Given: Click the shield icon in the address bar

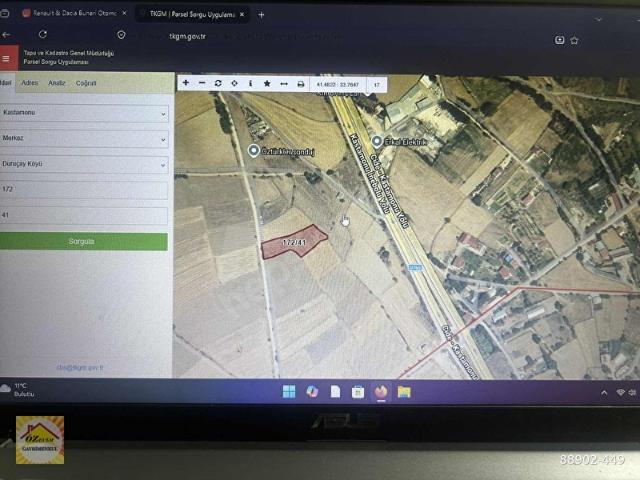Looking at the screenshot, I should 121,35.
